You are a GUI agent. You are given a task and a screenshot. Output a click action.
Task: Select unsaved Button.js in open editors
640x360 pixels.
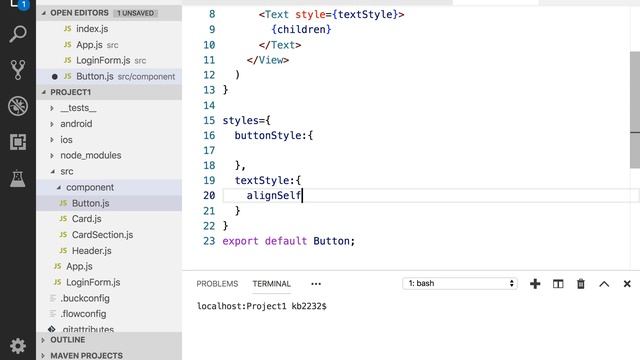tap(109, 76)
